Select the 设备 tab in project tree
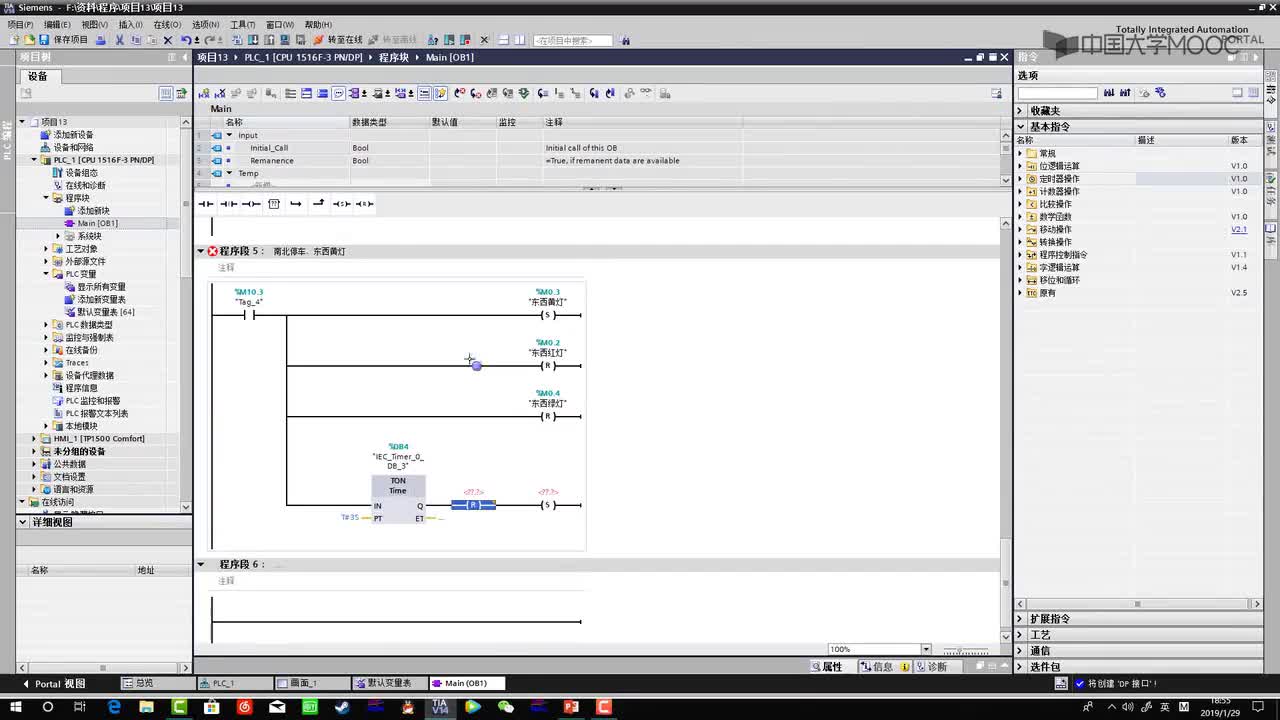Screen dimensions: 1280x720 point(38,76)
